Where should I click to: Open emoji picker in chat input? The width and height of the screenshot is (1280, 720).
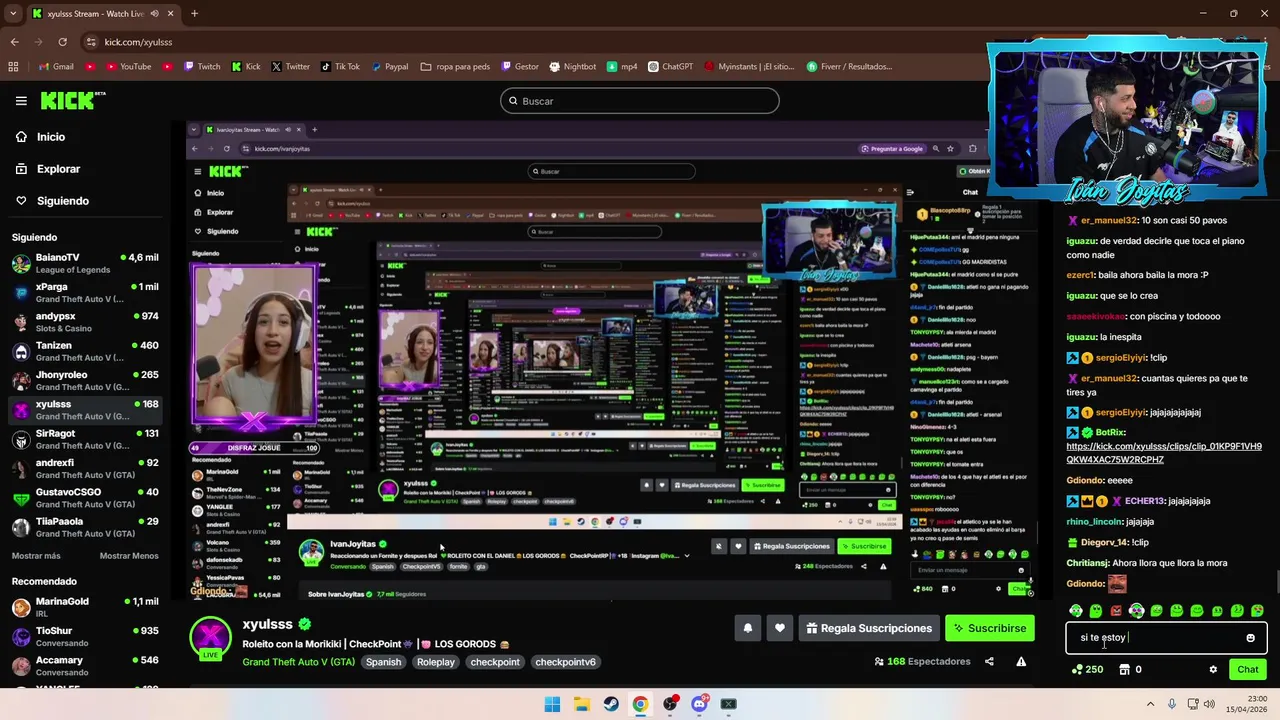click(1250, 638)
